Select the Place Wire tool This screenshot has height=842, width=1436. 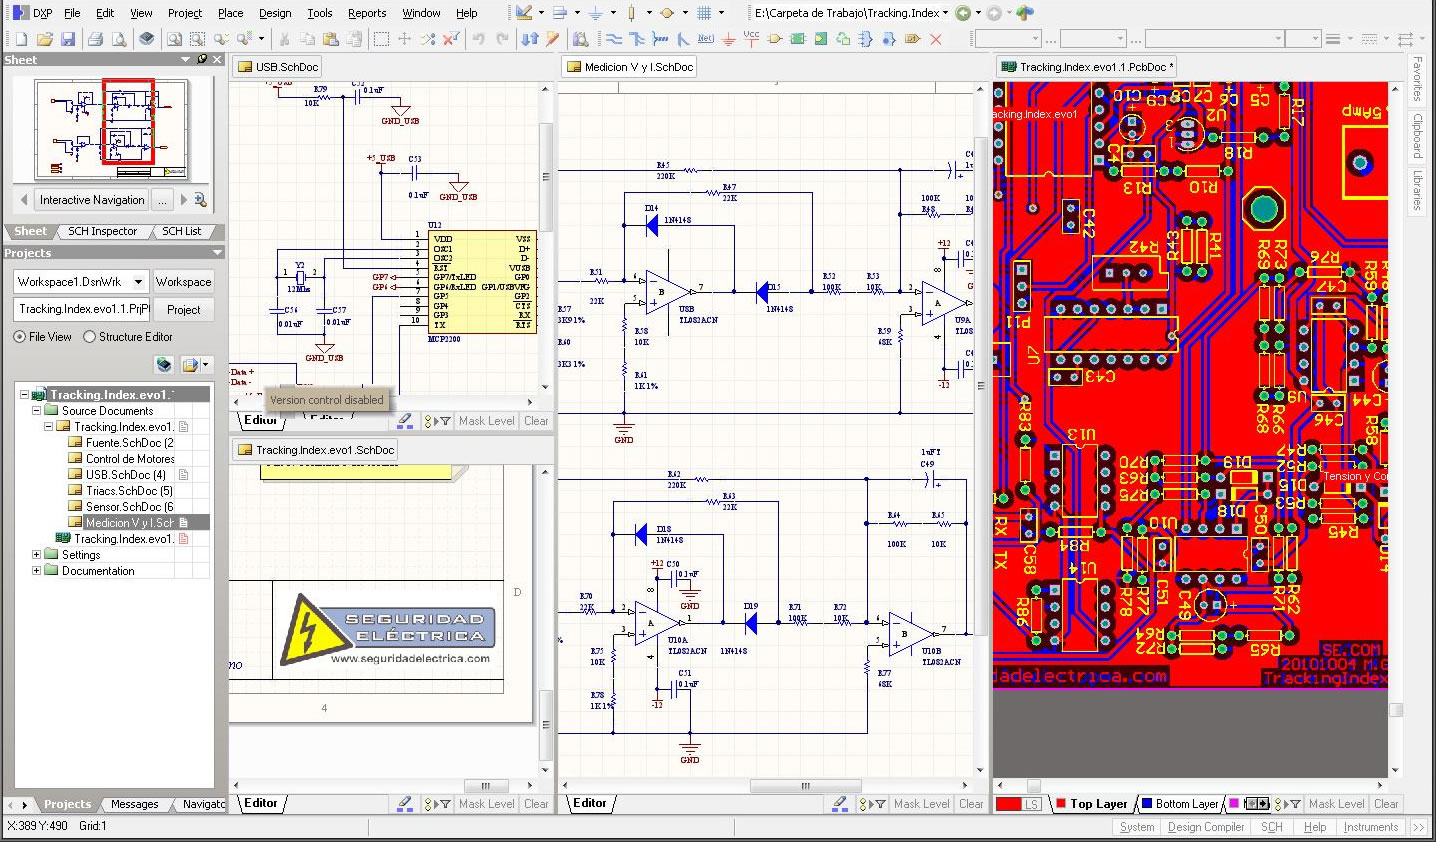pyautogui.click(x=614, y=39)
